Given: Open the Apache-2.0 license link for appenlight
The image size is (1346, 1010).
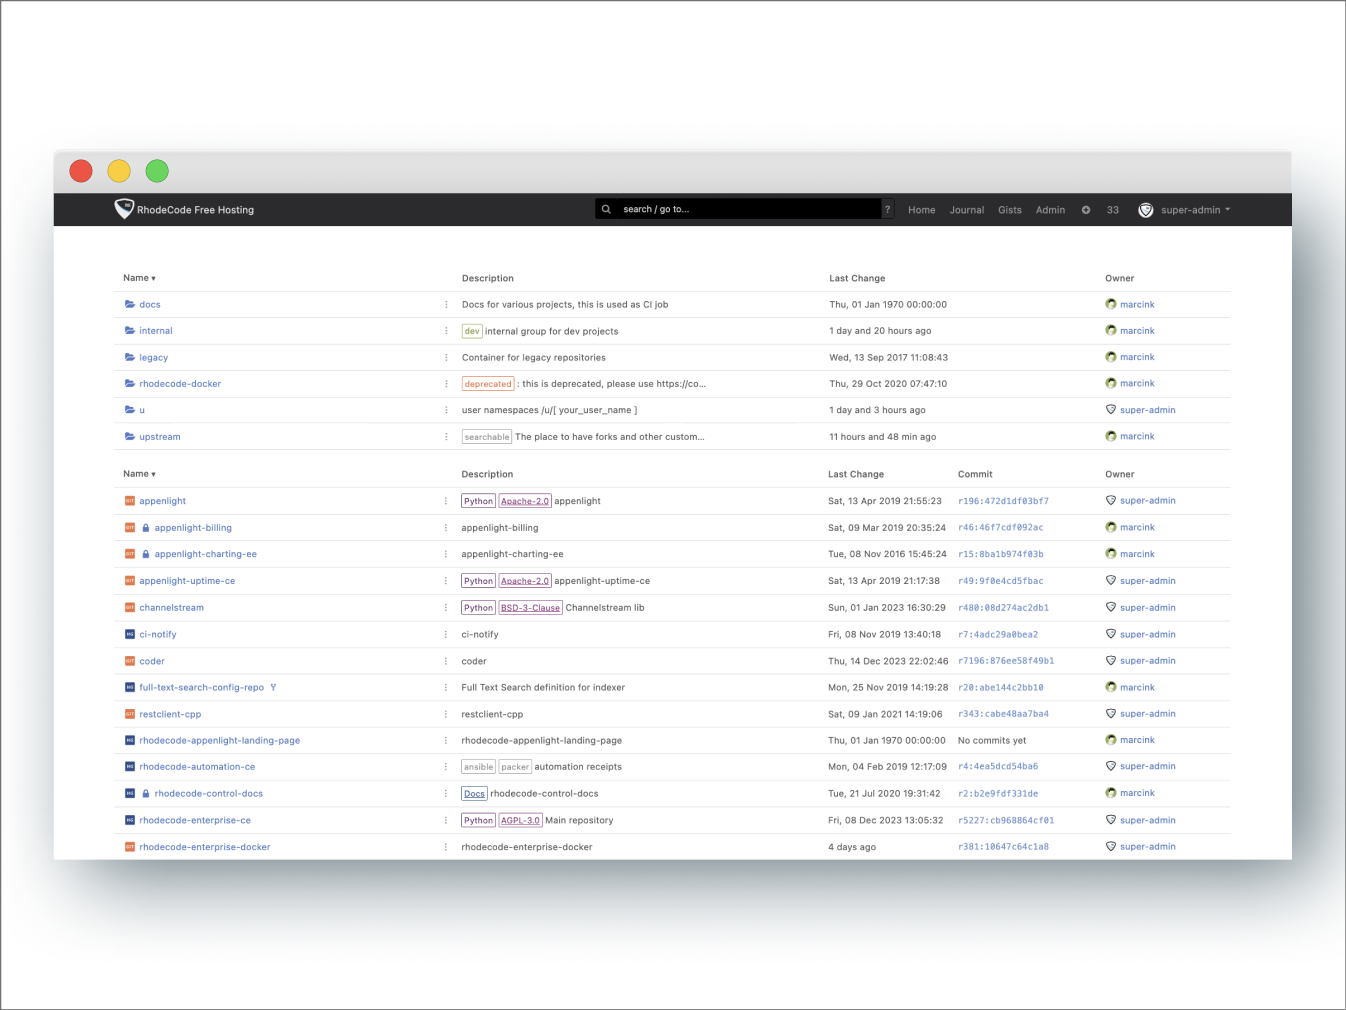Looking at the screenshot, I should [524, 500].
